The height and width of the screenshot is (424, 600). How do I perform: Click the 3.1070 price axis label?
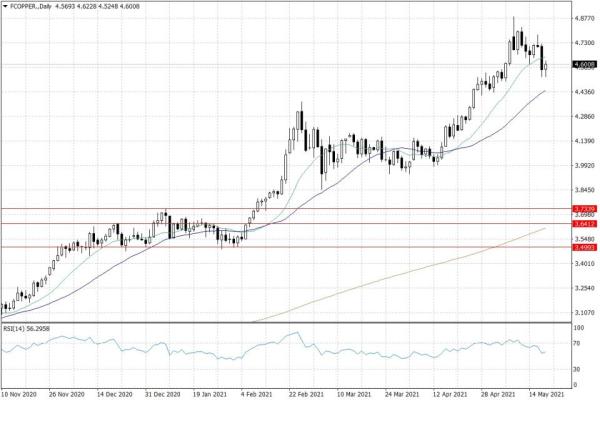[584, 314]
